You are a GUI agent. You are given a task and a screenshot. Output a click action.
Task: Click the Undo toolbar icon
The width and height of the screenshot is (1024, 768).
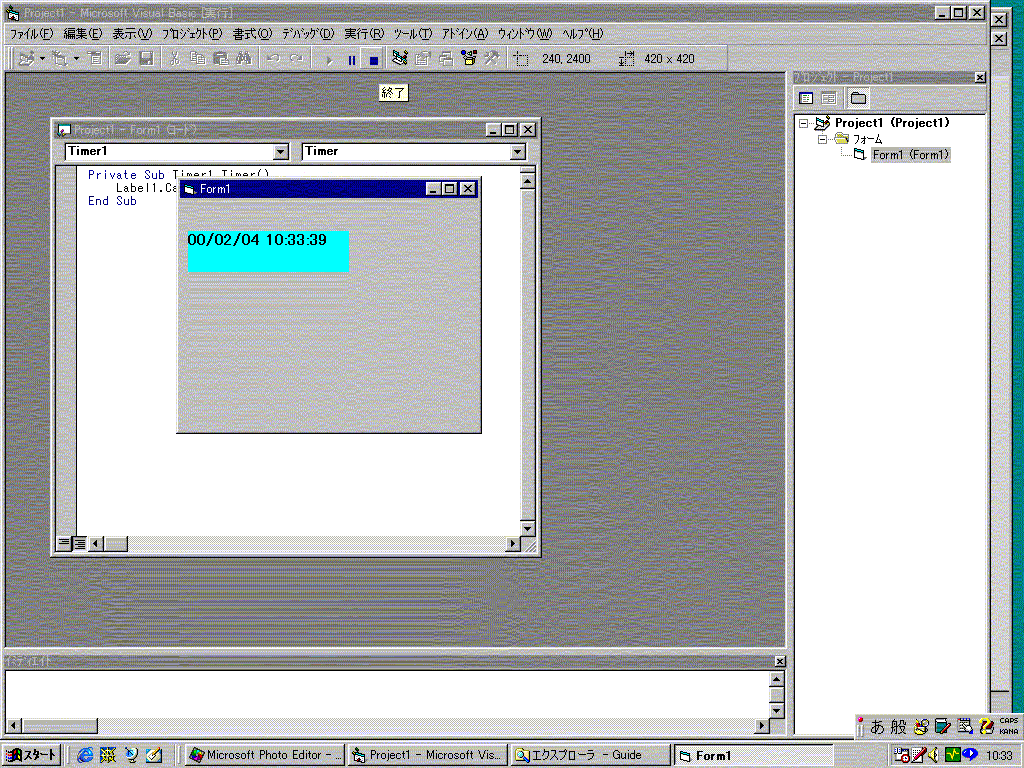click(x=274, y=59)
